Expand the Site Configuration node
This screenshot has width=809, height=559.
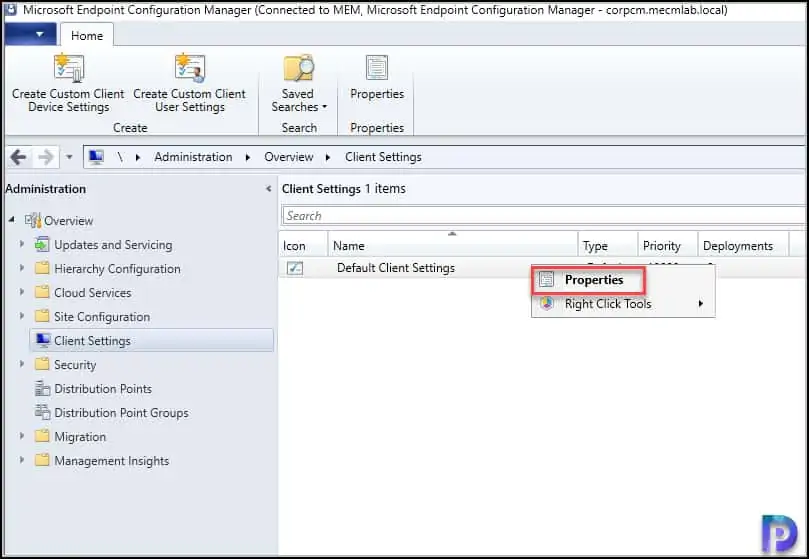pyautogui.click(x=22, y=316)
